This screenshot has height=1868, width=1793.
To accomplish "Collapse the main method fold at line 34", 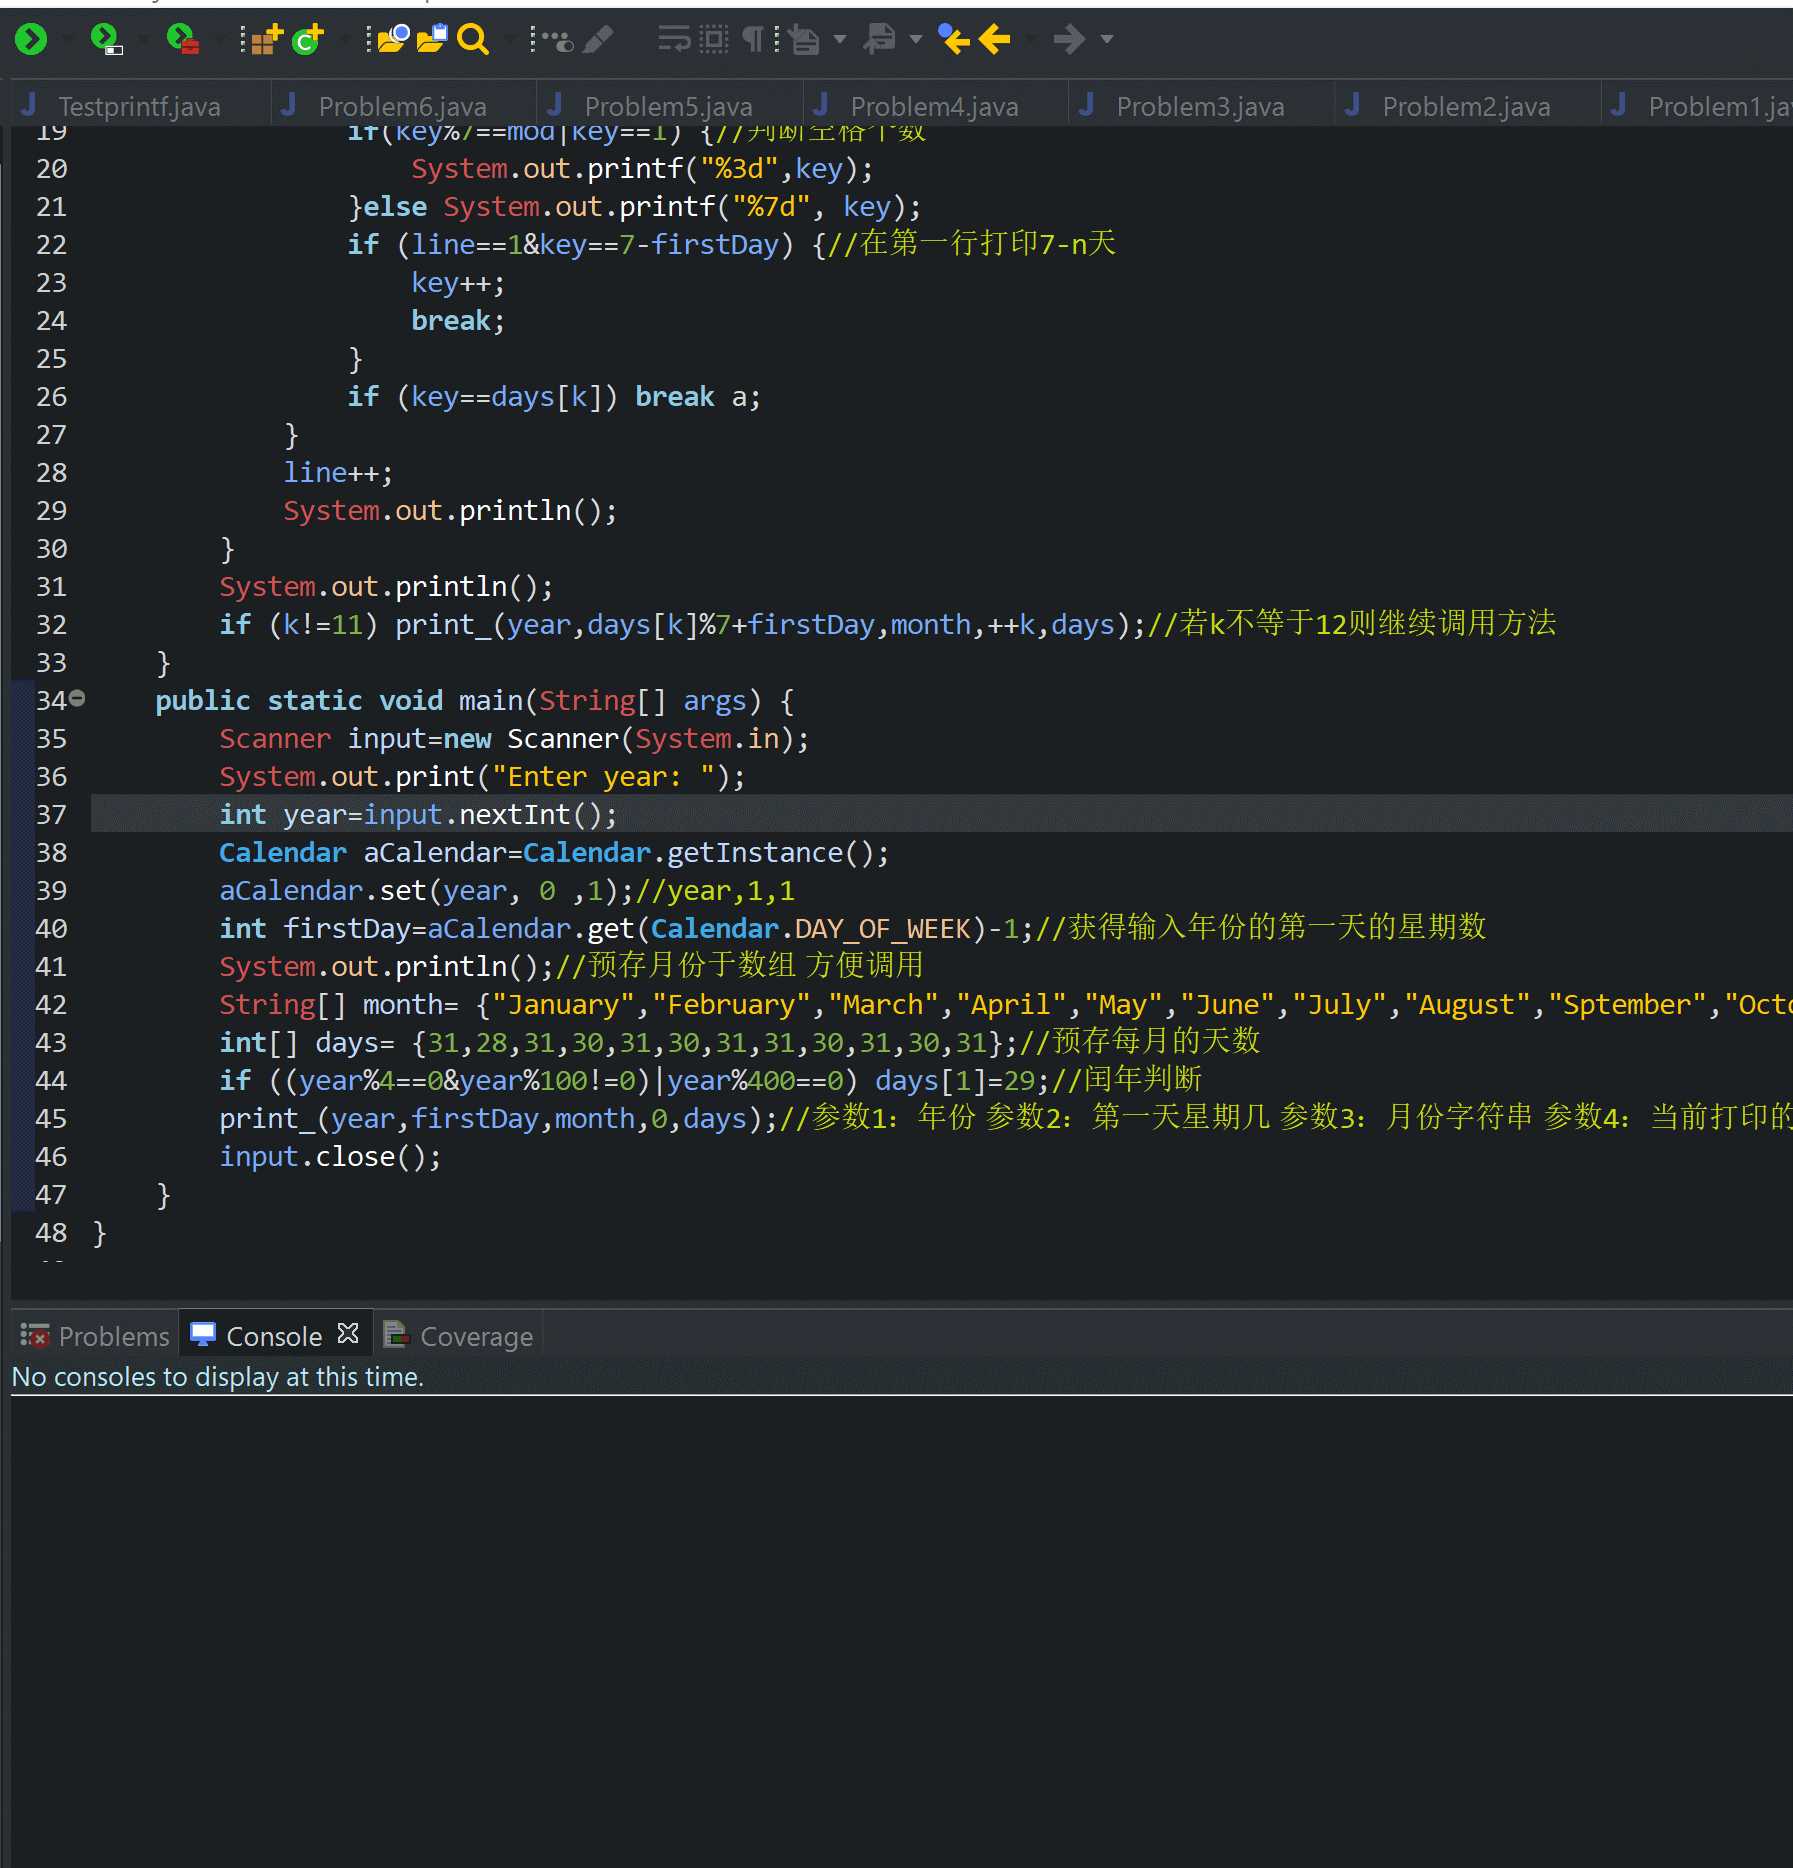I will [x=77, y=698].
